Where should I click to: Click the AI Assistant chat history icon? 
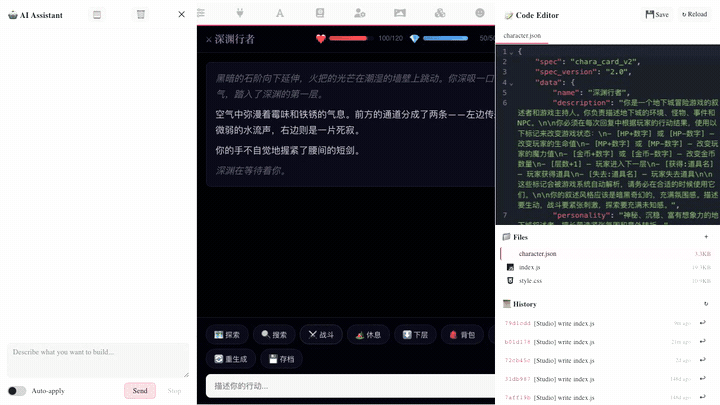coord(97,15)
